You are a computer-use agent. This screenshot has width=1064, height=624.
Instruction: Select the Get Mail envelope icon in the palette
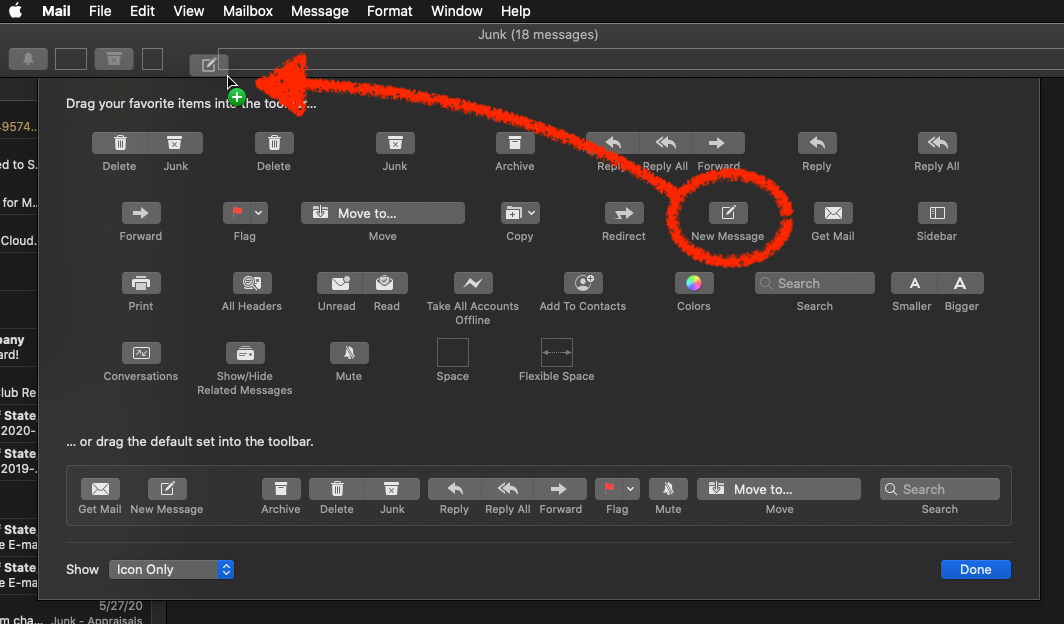pyautogui.click(x=833, y=213)
